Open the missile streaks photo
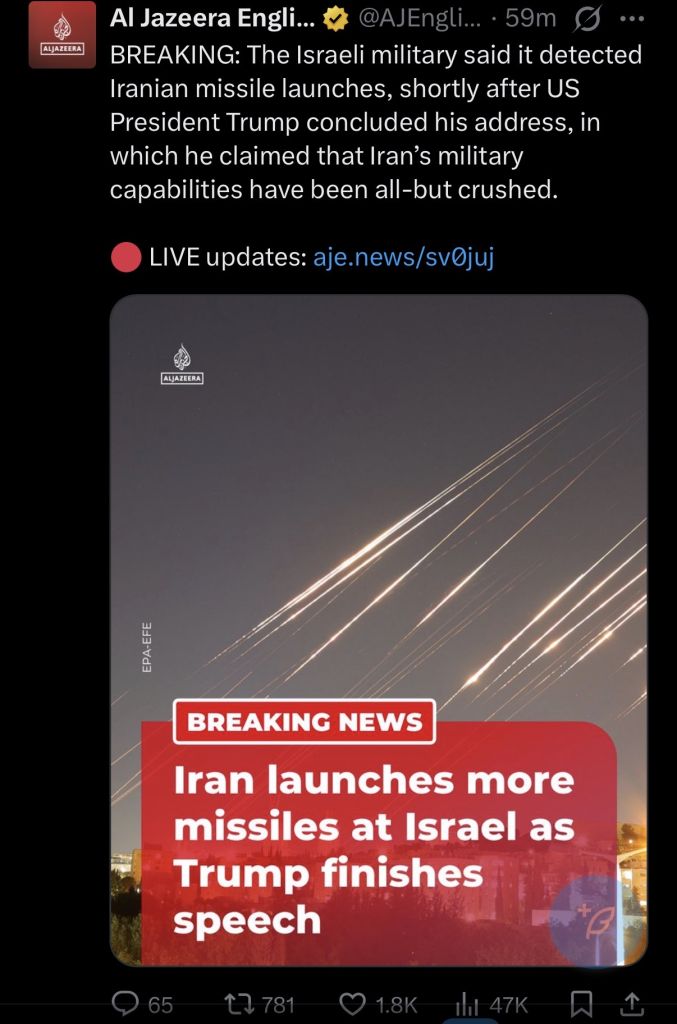The width and height of the screenshot is (677, 1024). point(379,630)
